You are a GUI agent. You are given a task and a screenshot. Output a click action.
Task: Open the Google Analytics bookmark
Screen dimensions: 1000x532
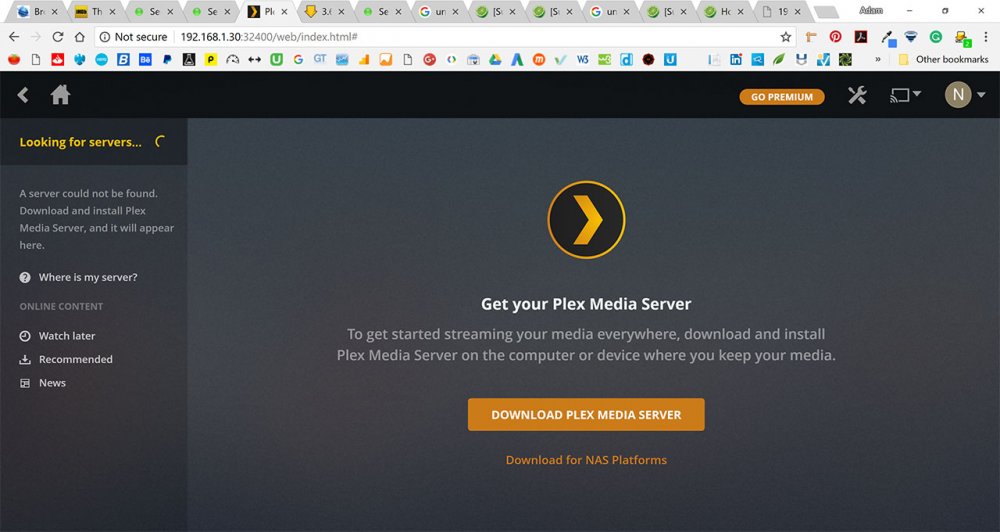pyautogui.click(x=364, y=59)
